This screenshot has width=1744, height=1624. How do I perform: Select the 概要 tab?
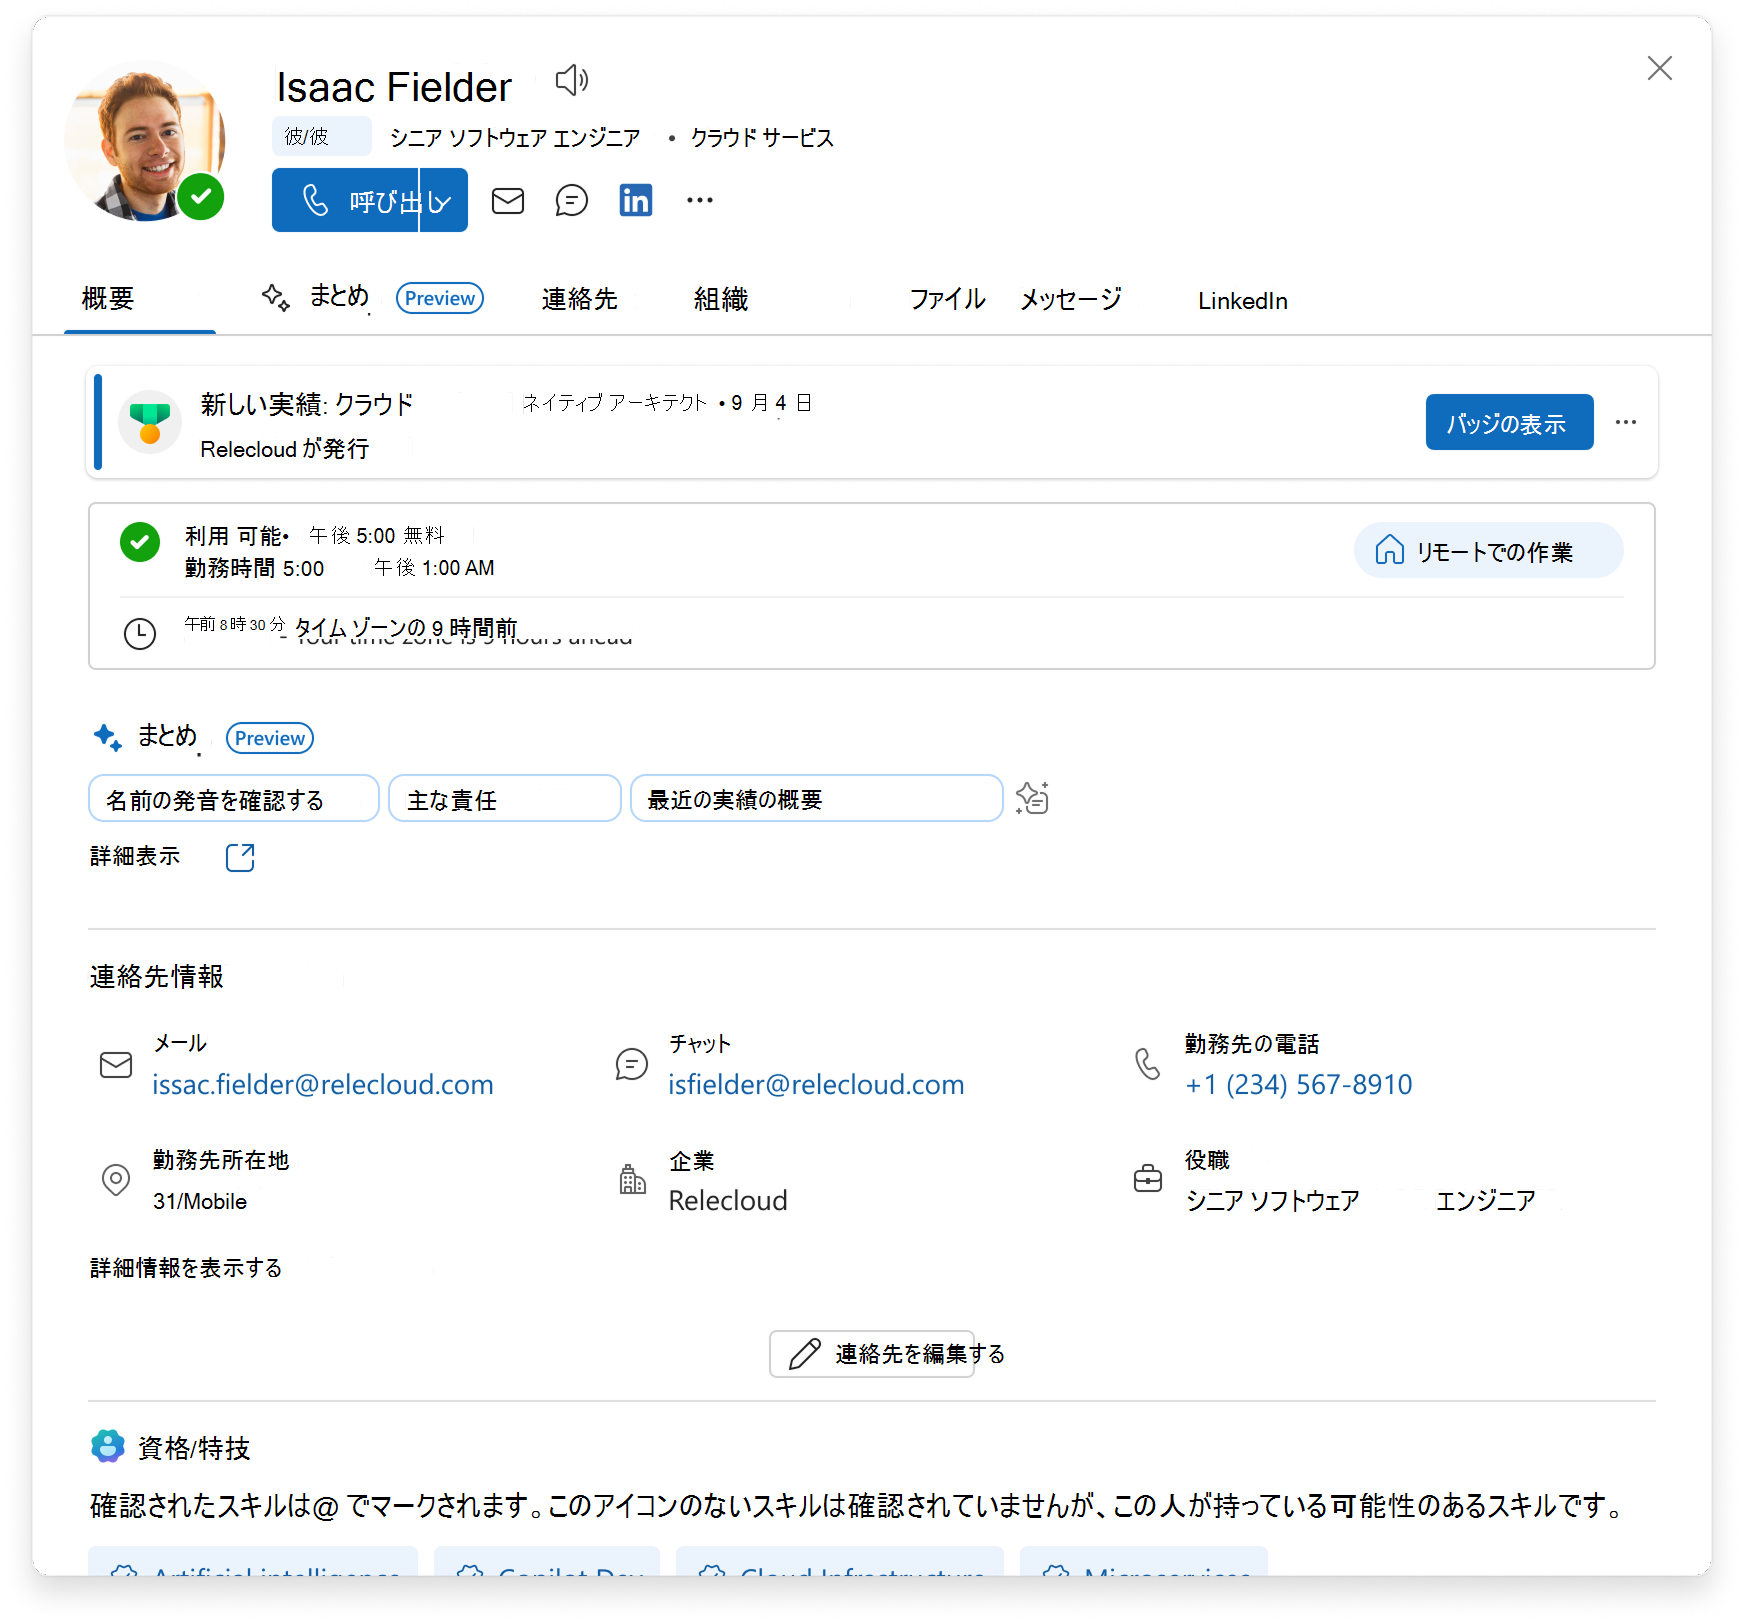pyautogui.click(x=108, y=298)
